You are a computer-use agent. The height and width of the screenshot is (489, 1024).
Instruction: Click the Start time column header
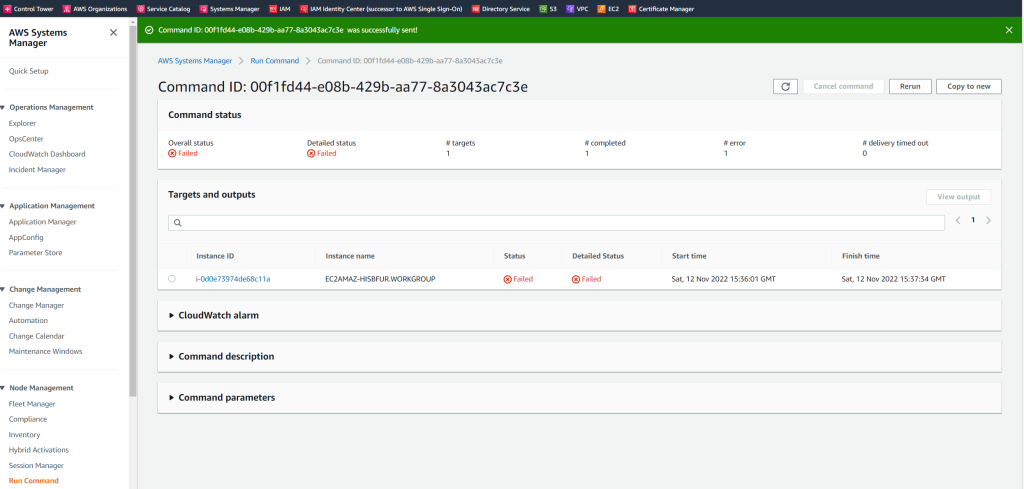click(x=689, y=256)
